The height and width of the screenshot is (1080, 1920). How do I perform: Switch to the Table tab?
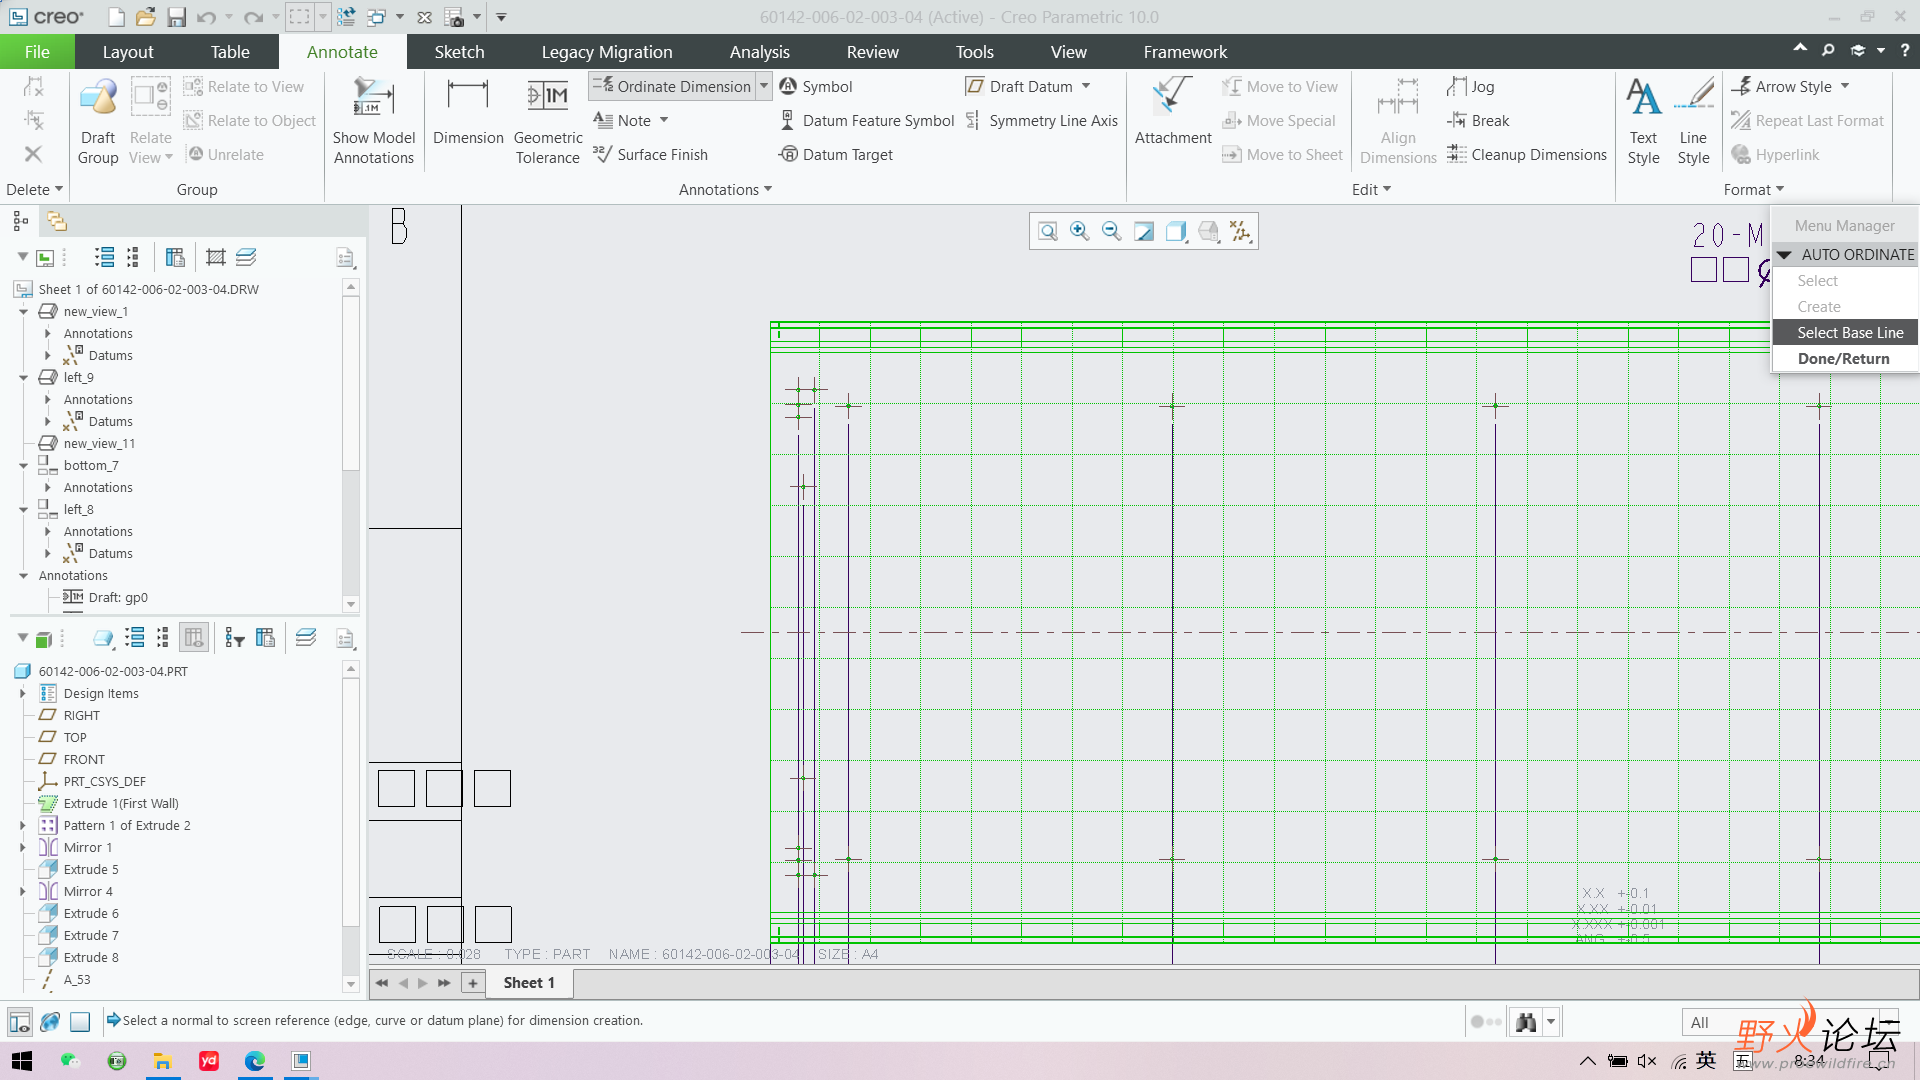pos(230,52)
